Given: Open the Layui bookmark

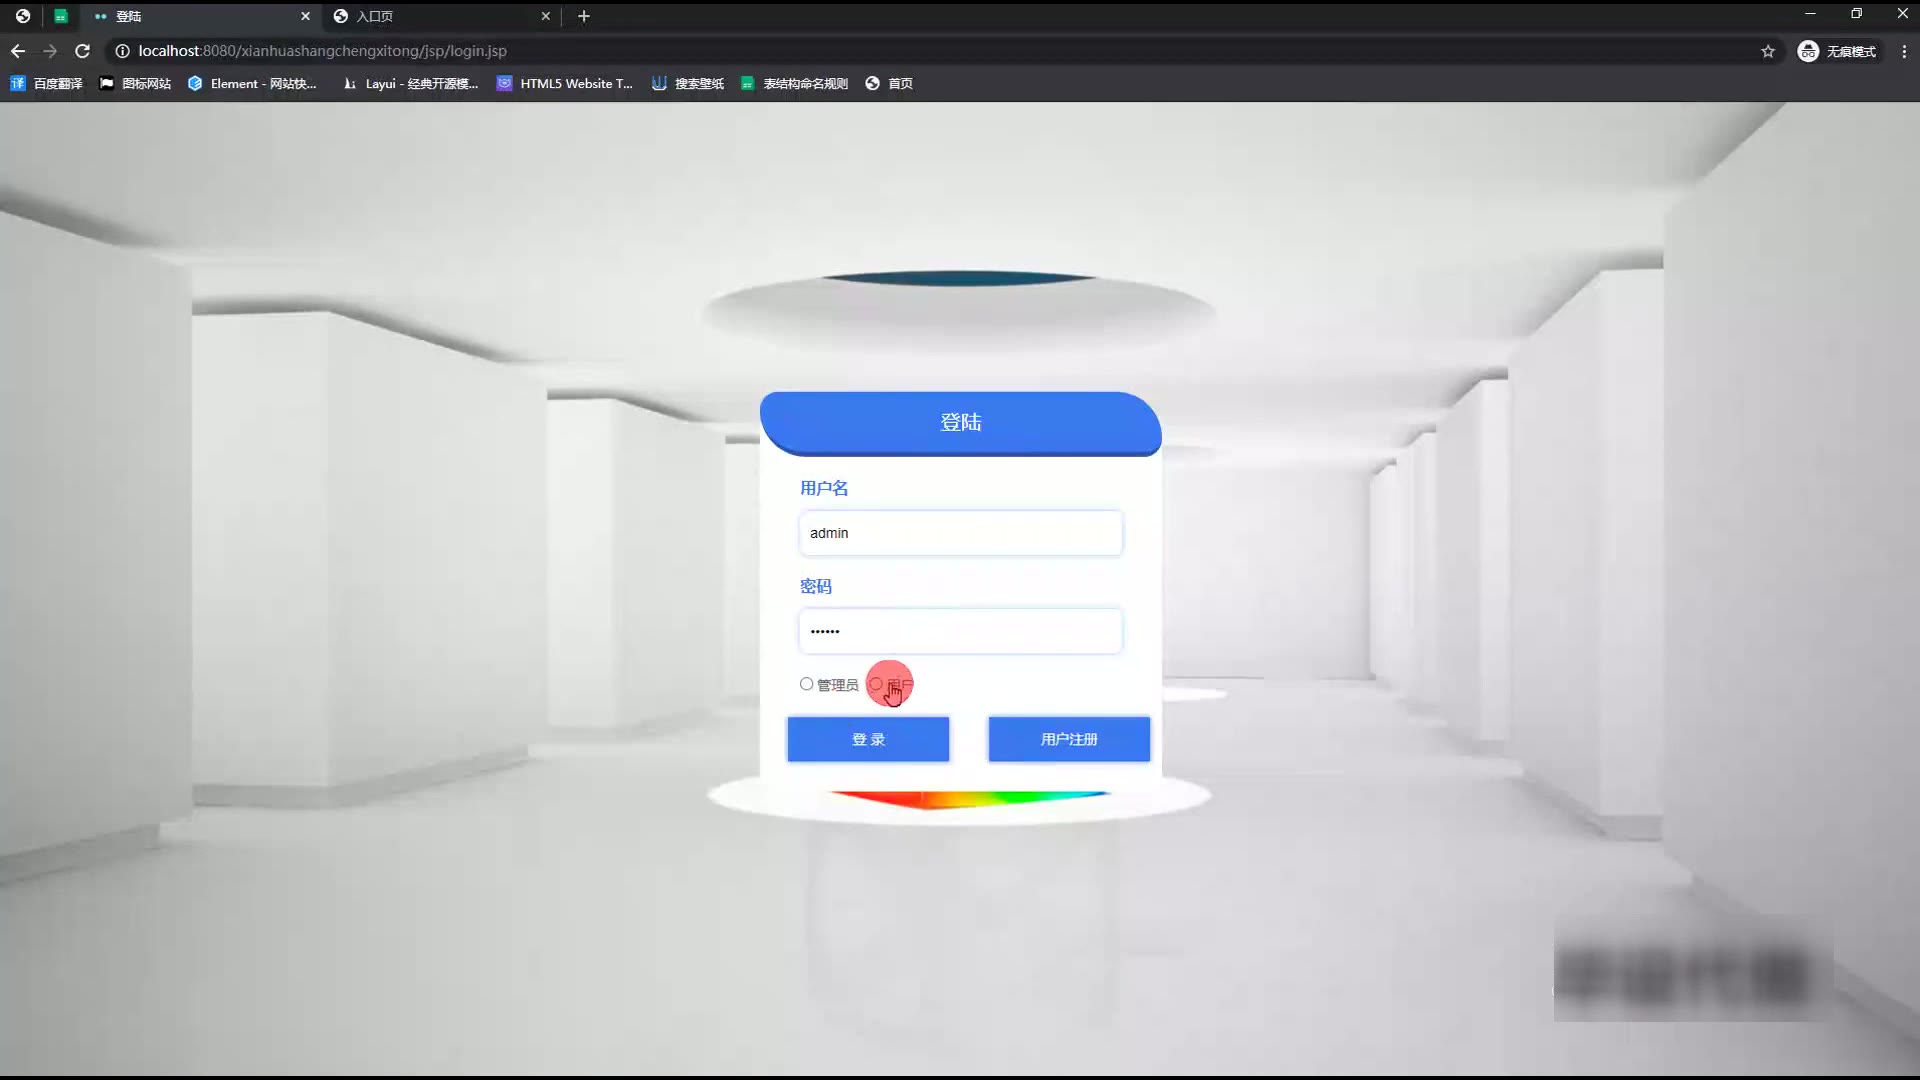Looking at the screenshot, I should click(410, 84).
